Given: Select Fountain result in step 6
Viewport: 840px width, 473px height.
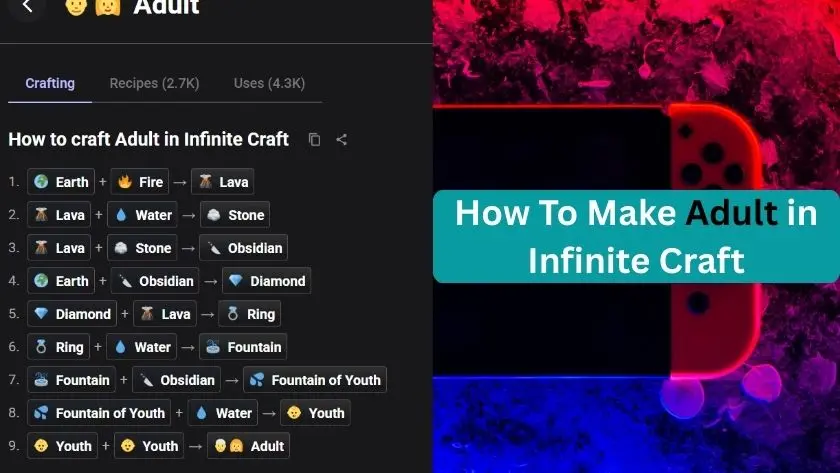Looking at the screenshot, I should point(243,347).
